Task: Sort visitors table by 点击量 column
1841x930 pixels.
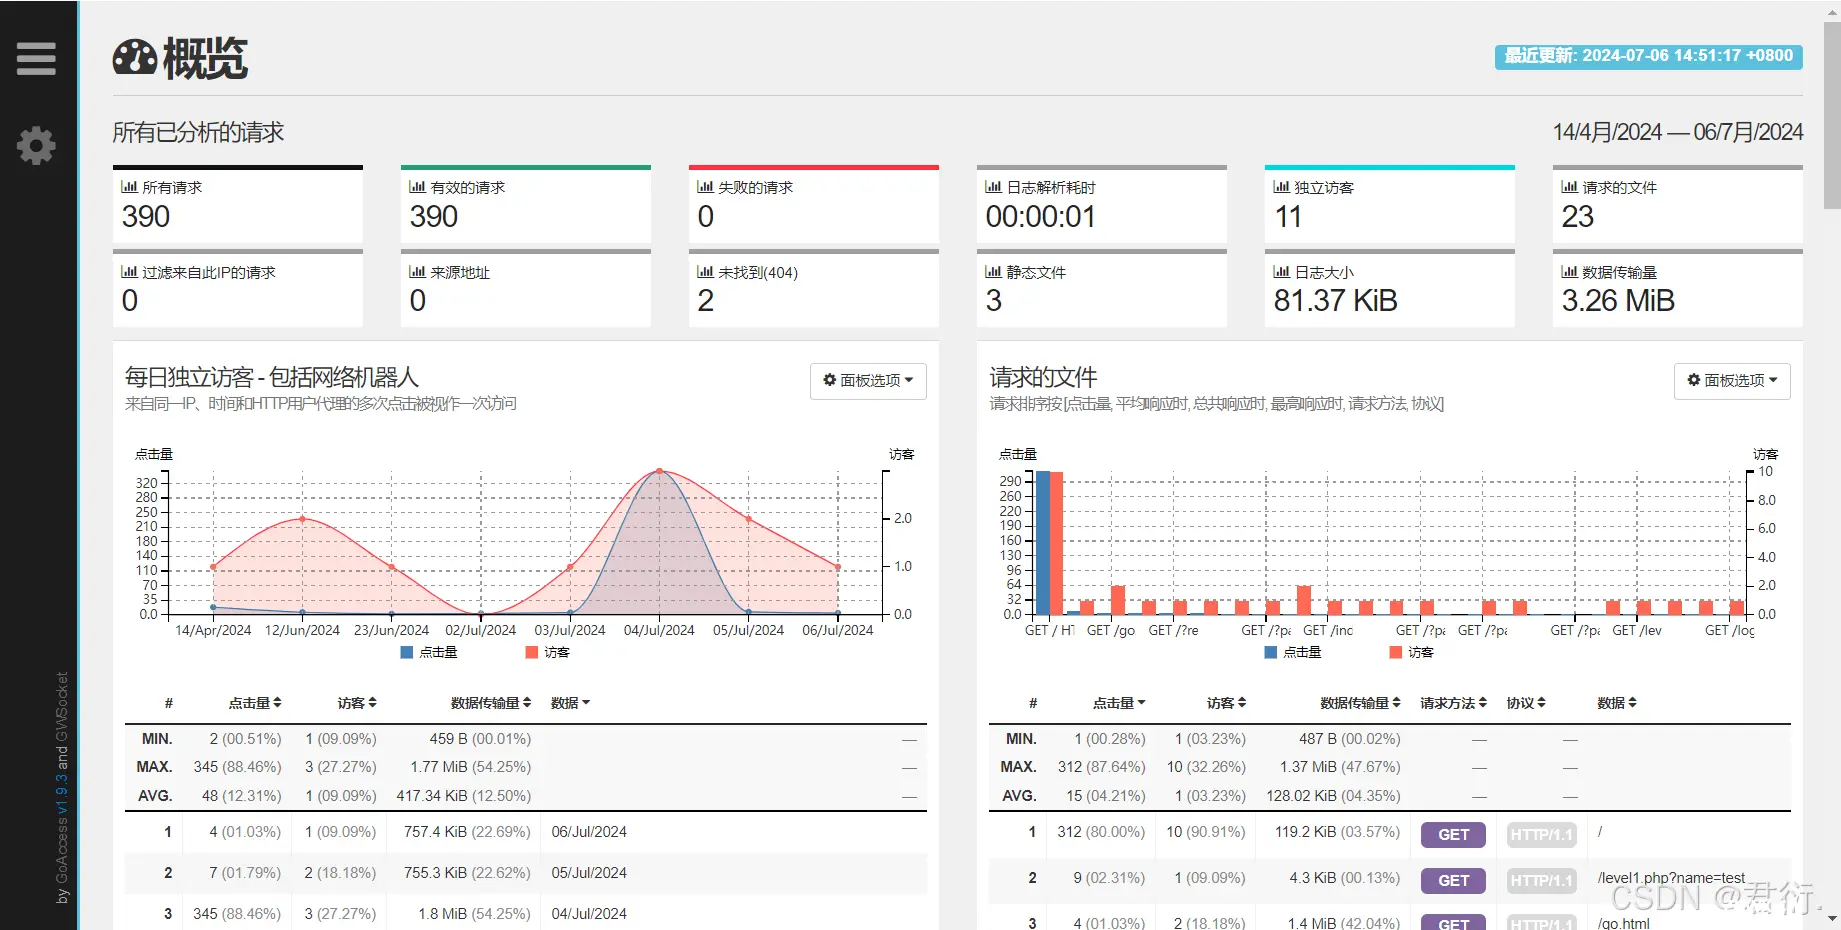Action: tap(255, 703)
